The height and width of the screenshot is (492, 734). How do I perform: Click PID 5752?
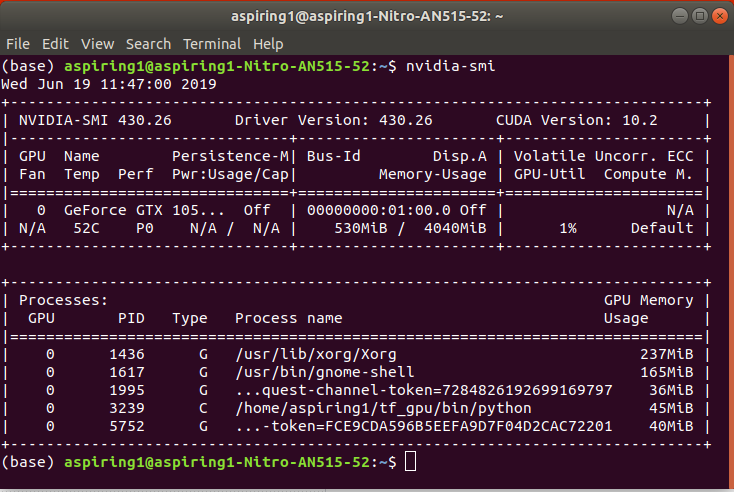coord(127,426)
